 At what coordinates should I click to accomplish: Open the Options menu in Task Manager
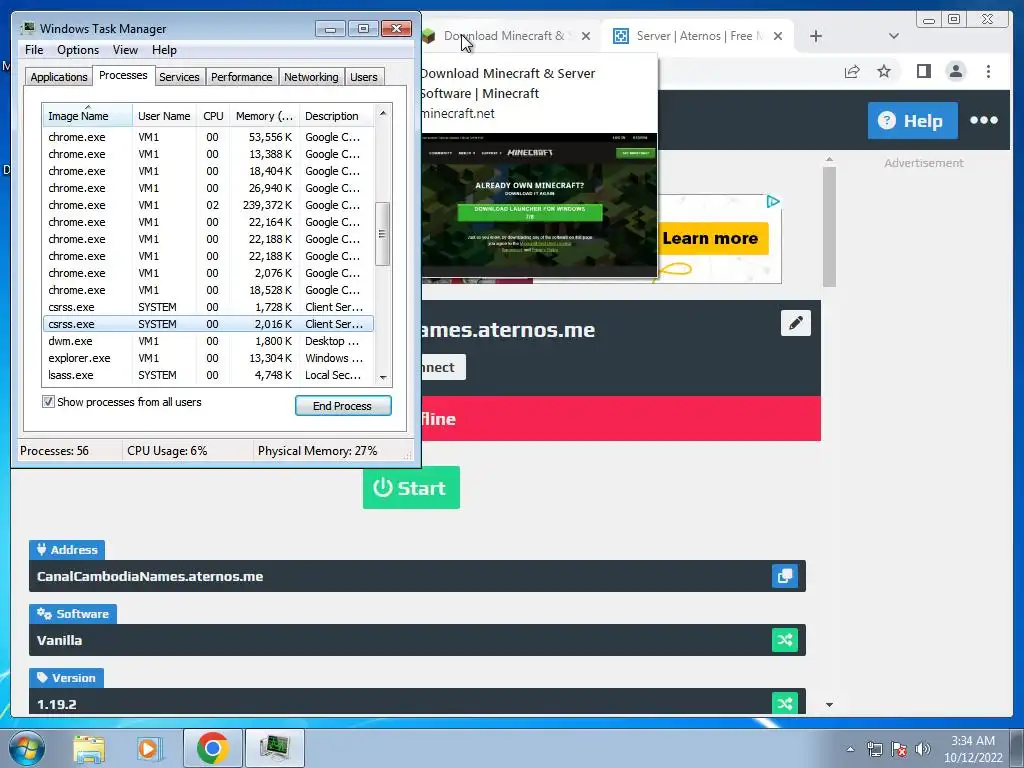pos(78,50)
